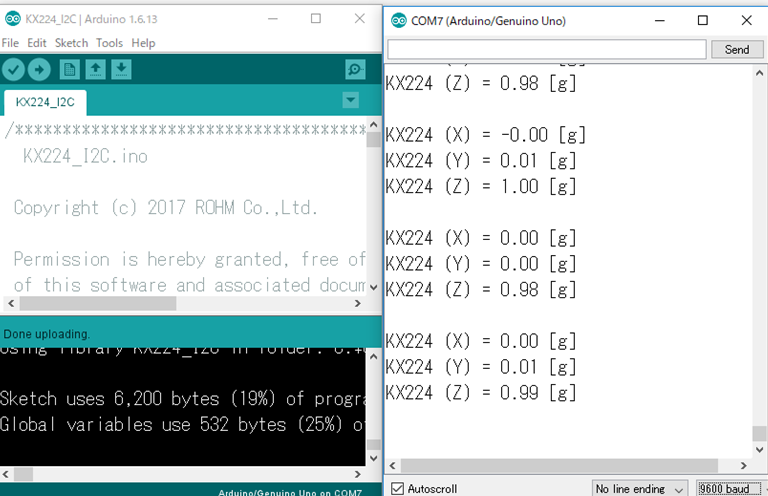Save the sketch with the Save icon
The height and width of the screenshot is (496, 768).
(121, 69)
